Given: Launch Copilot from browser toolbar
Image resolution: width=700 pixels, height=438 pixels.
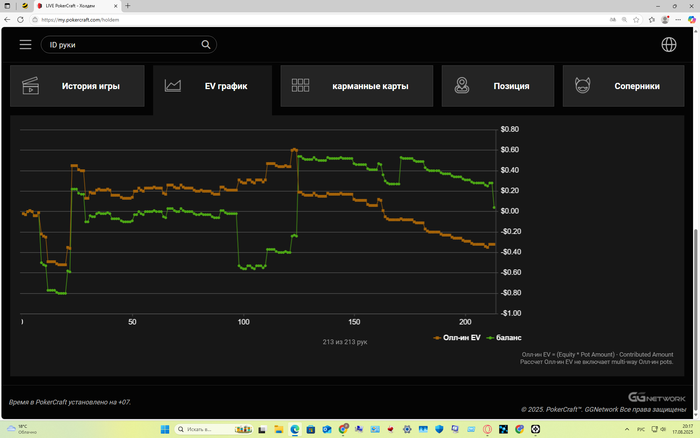Looking at the screenshot, I should pos(692,20).
